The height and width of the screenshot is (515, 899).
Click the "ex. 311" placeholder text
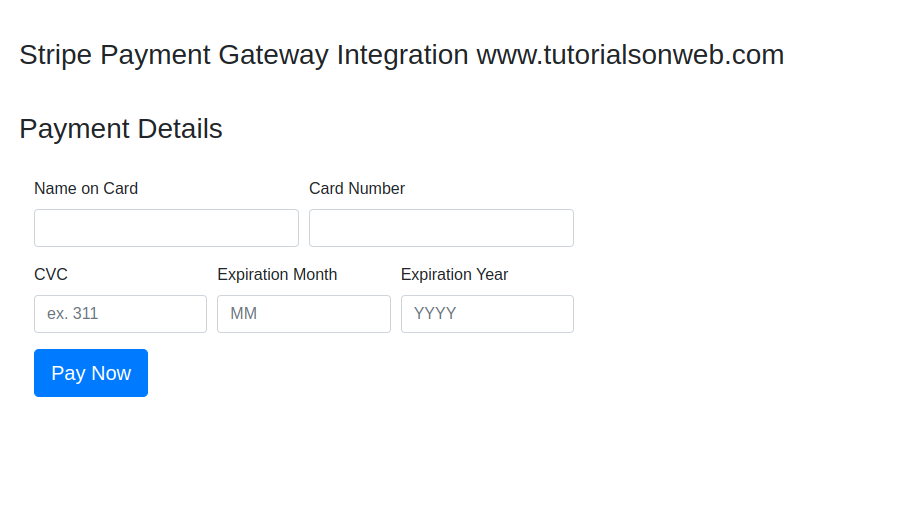tap(73, 314)
